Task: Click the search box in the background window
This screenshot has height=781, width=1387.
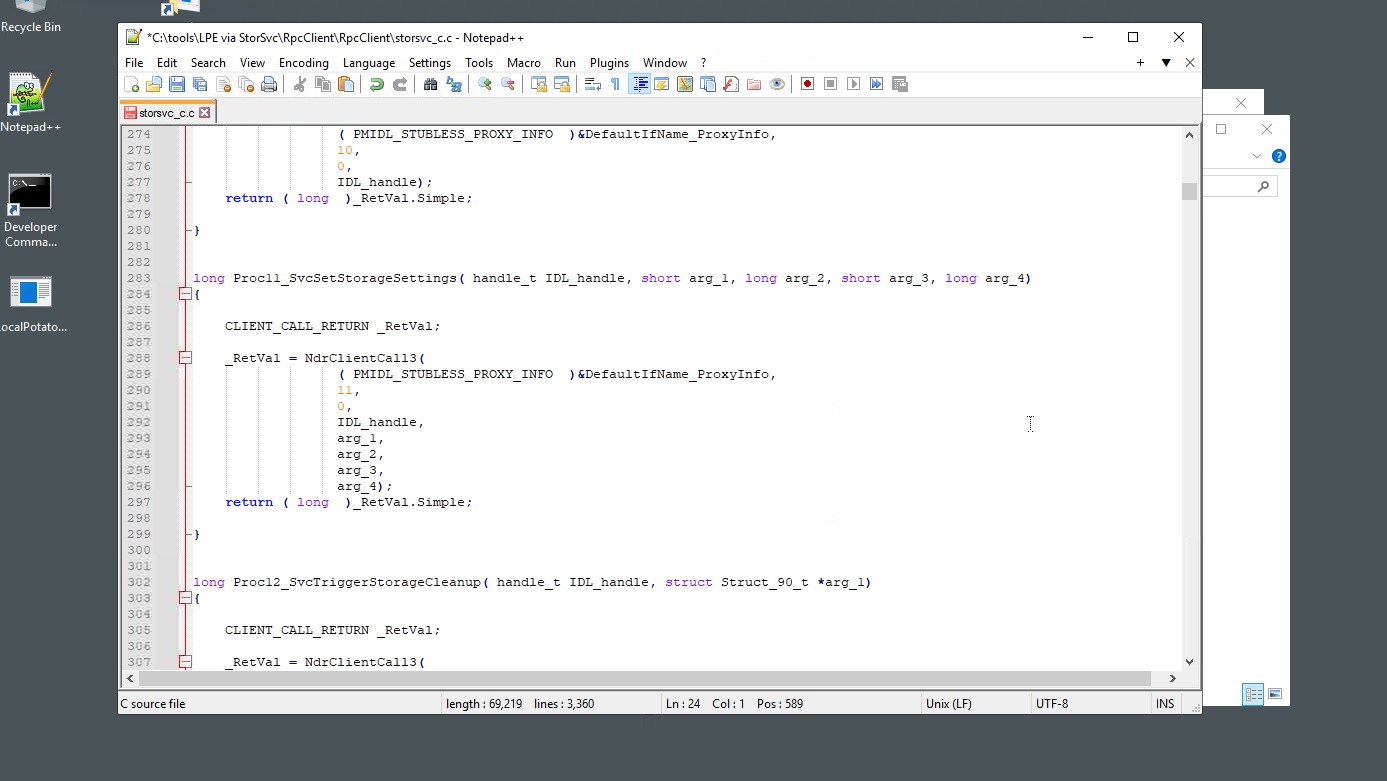Action: coord(1240,186)
